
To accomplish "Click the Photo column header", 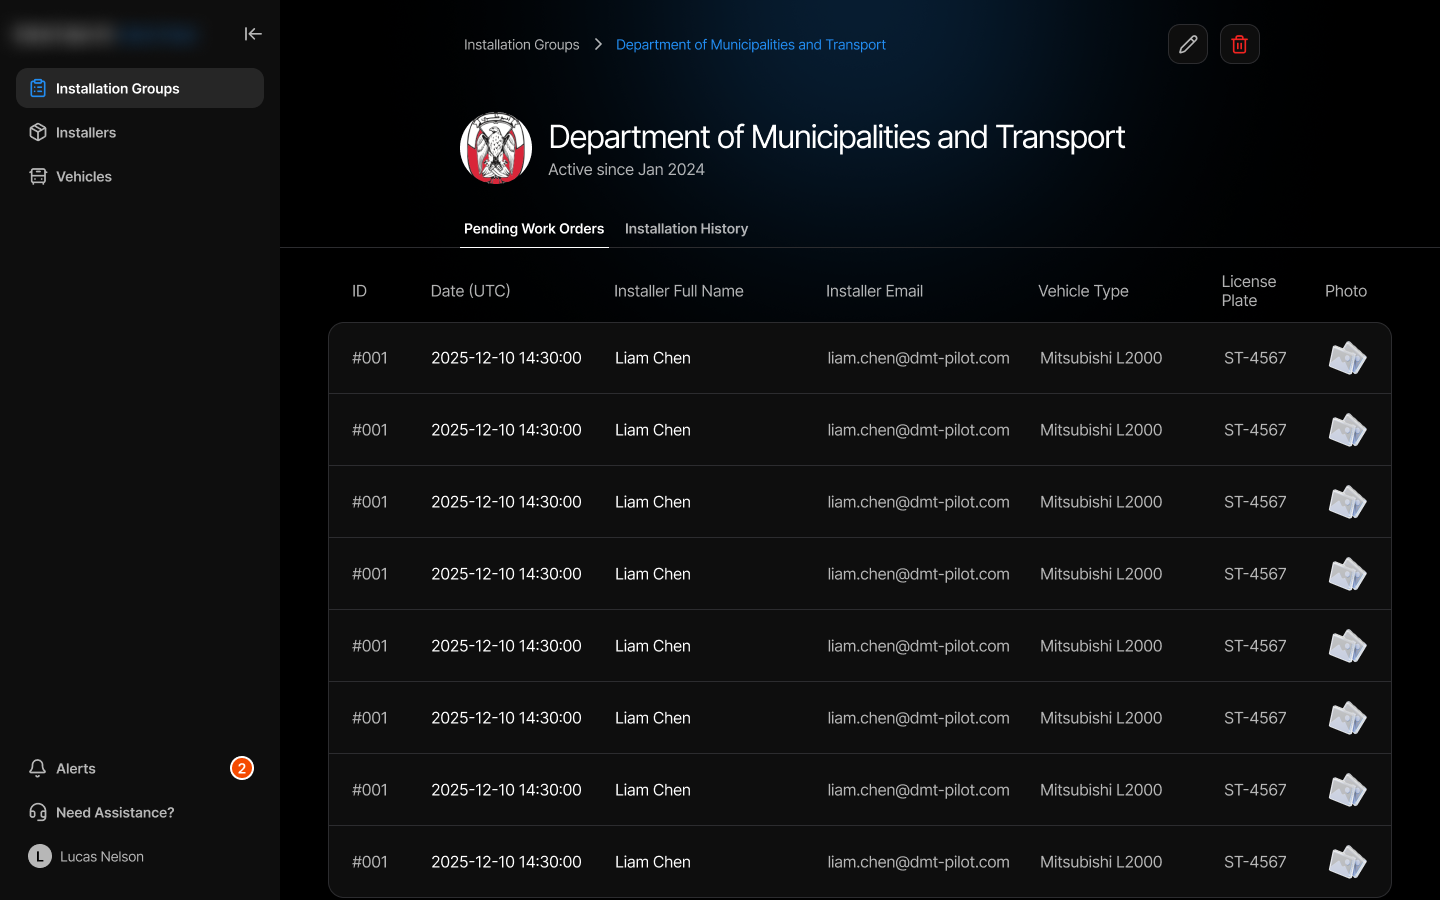I will [1346, 291].
